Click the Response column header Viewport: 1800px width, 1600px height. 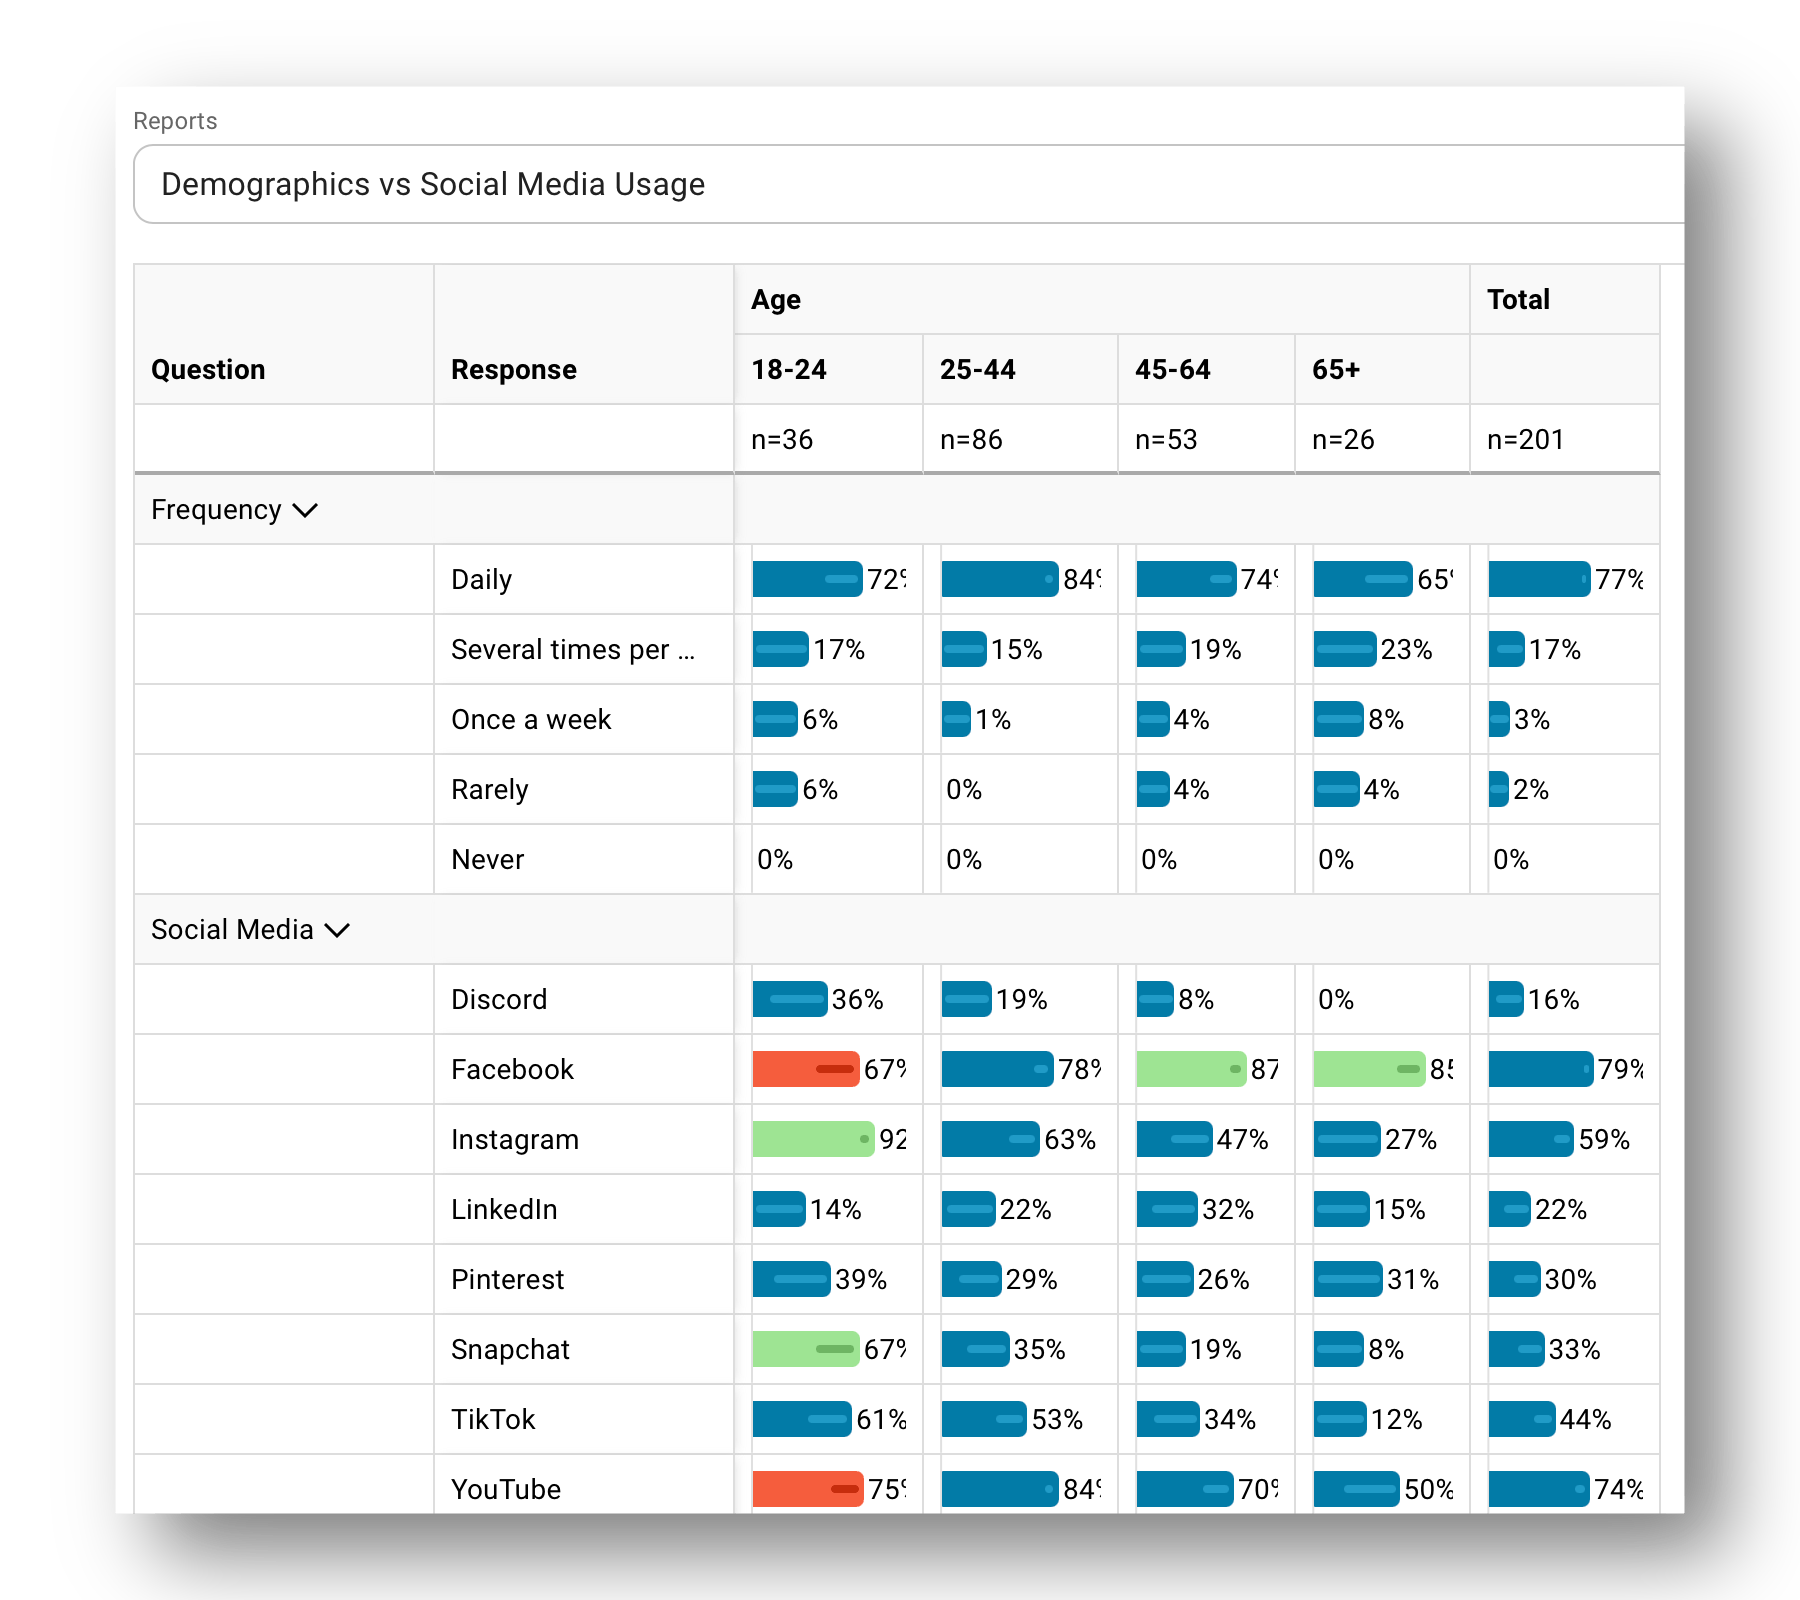(514, 370)
